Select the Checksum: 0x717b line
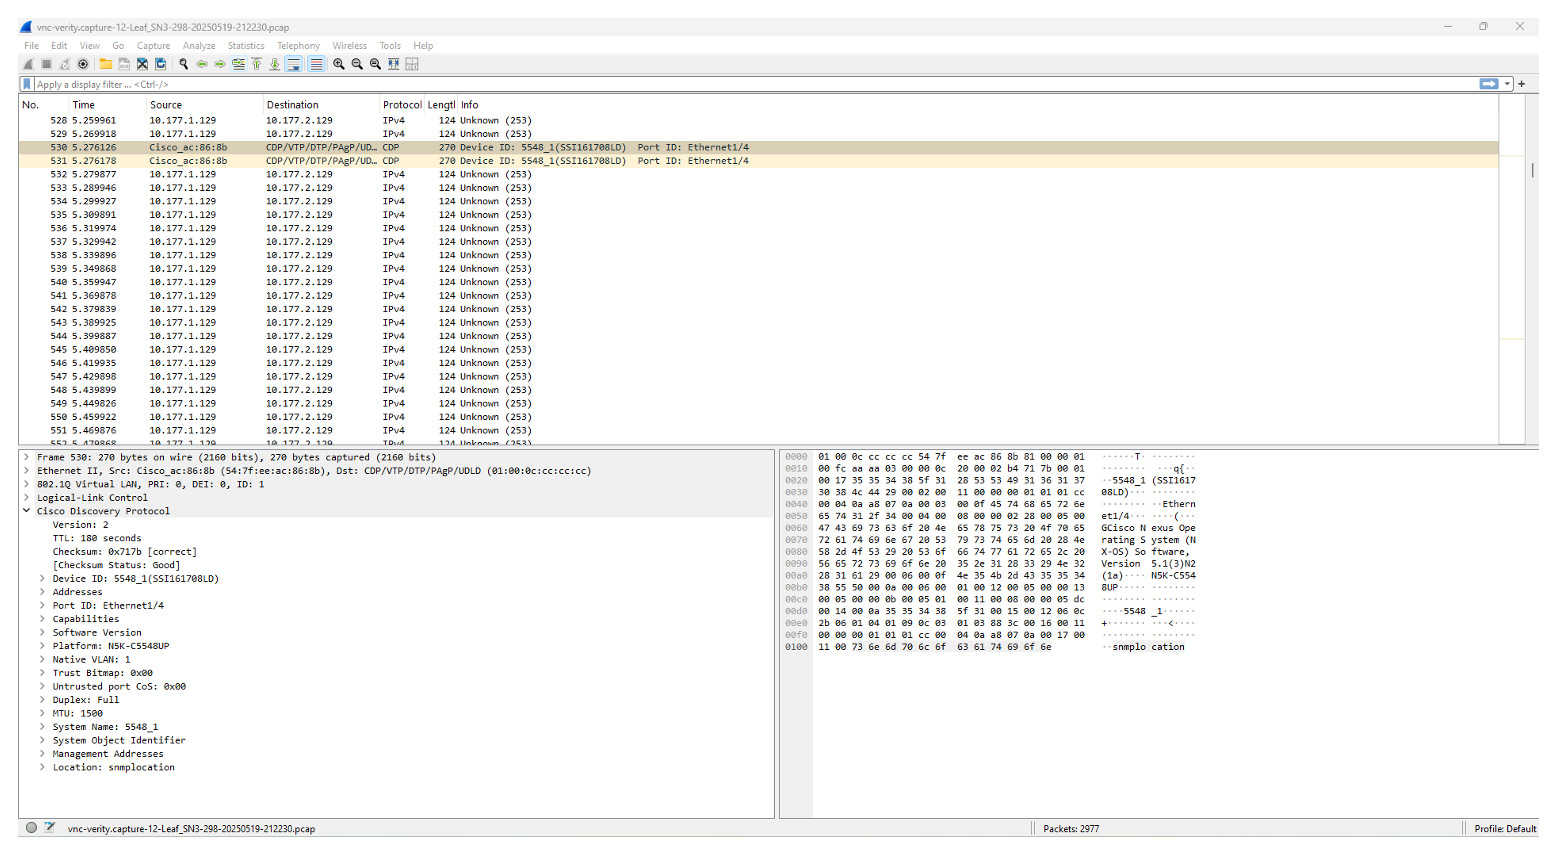Viewport: 1562px width, 858px height. click(124, 552)
